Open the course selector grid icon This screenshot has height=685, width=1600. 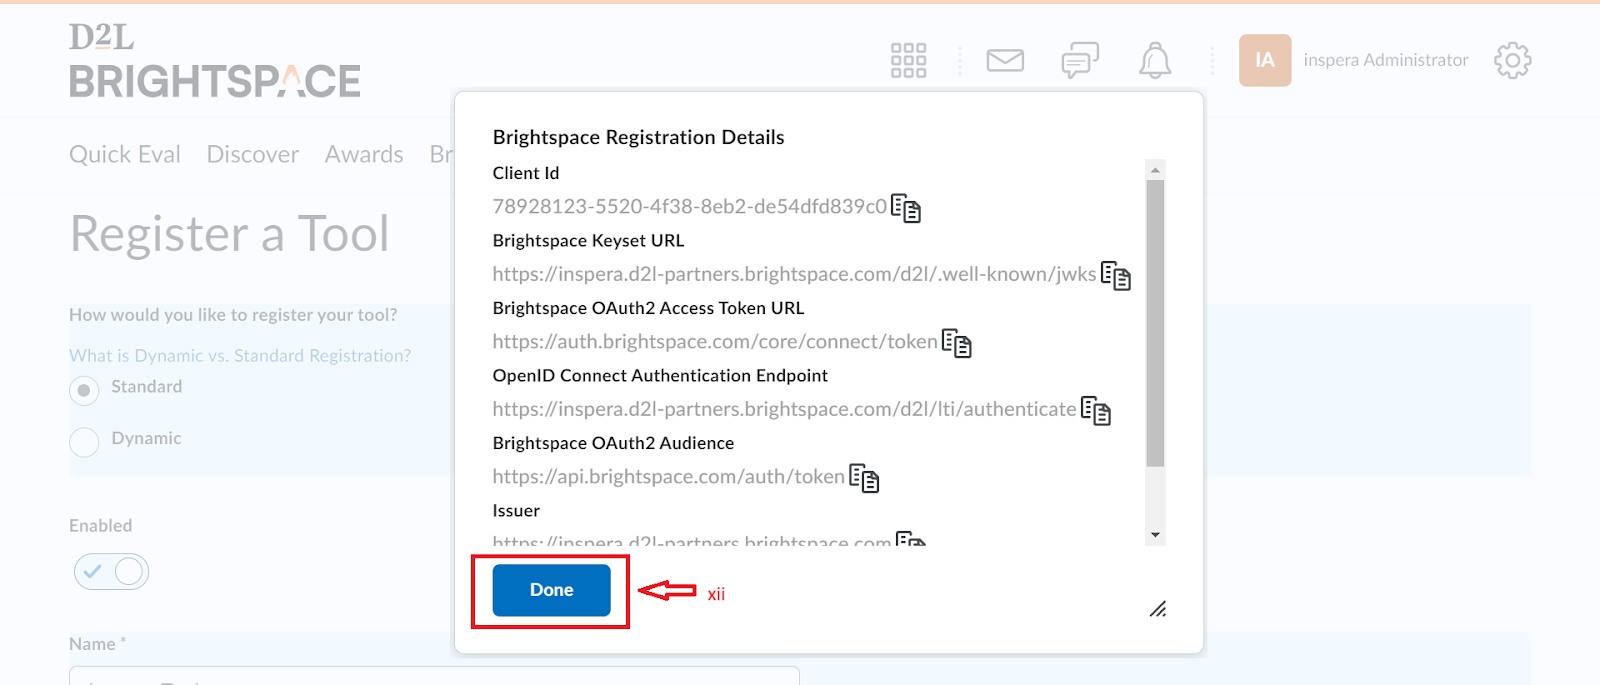[x=909, y=60]
